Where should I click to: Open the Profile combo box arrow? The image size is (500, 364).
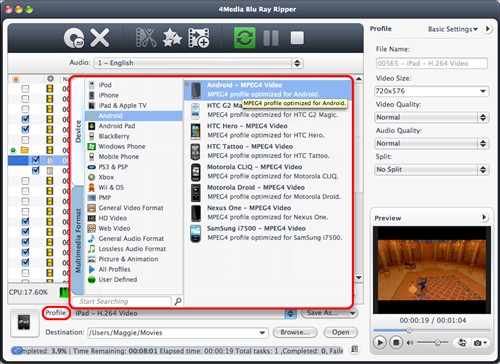pyautogui.click(x=290, y=313)
